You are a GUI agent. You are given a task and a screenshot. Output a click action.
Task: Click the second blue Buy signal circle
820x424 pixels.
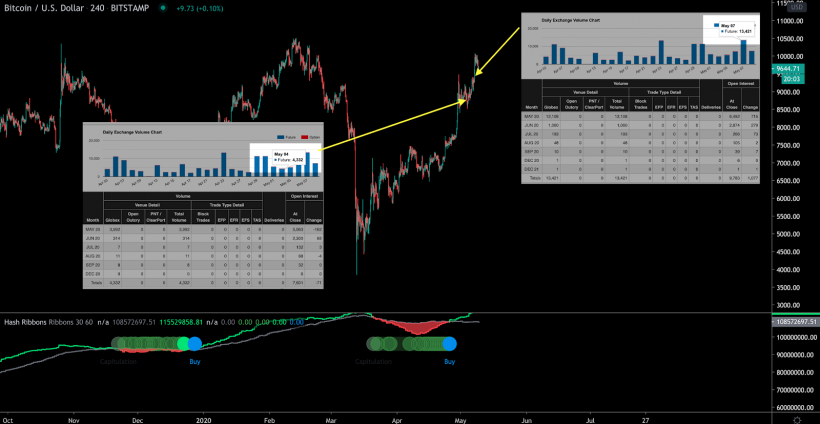pyautogui.click(x=449, y=344)
